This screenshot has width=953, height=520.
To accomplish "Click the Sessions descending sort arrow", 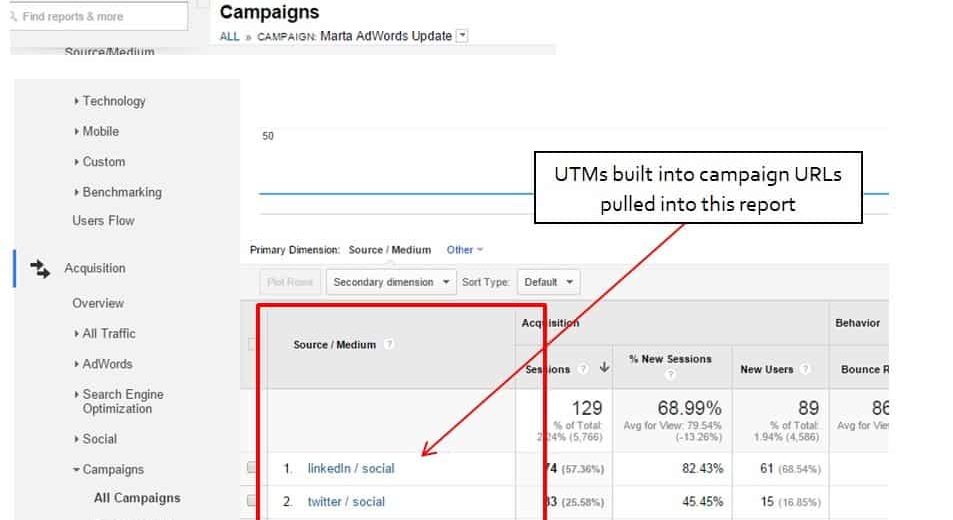I will pos(604,369).
